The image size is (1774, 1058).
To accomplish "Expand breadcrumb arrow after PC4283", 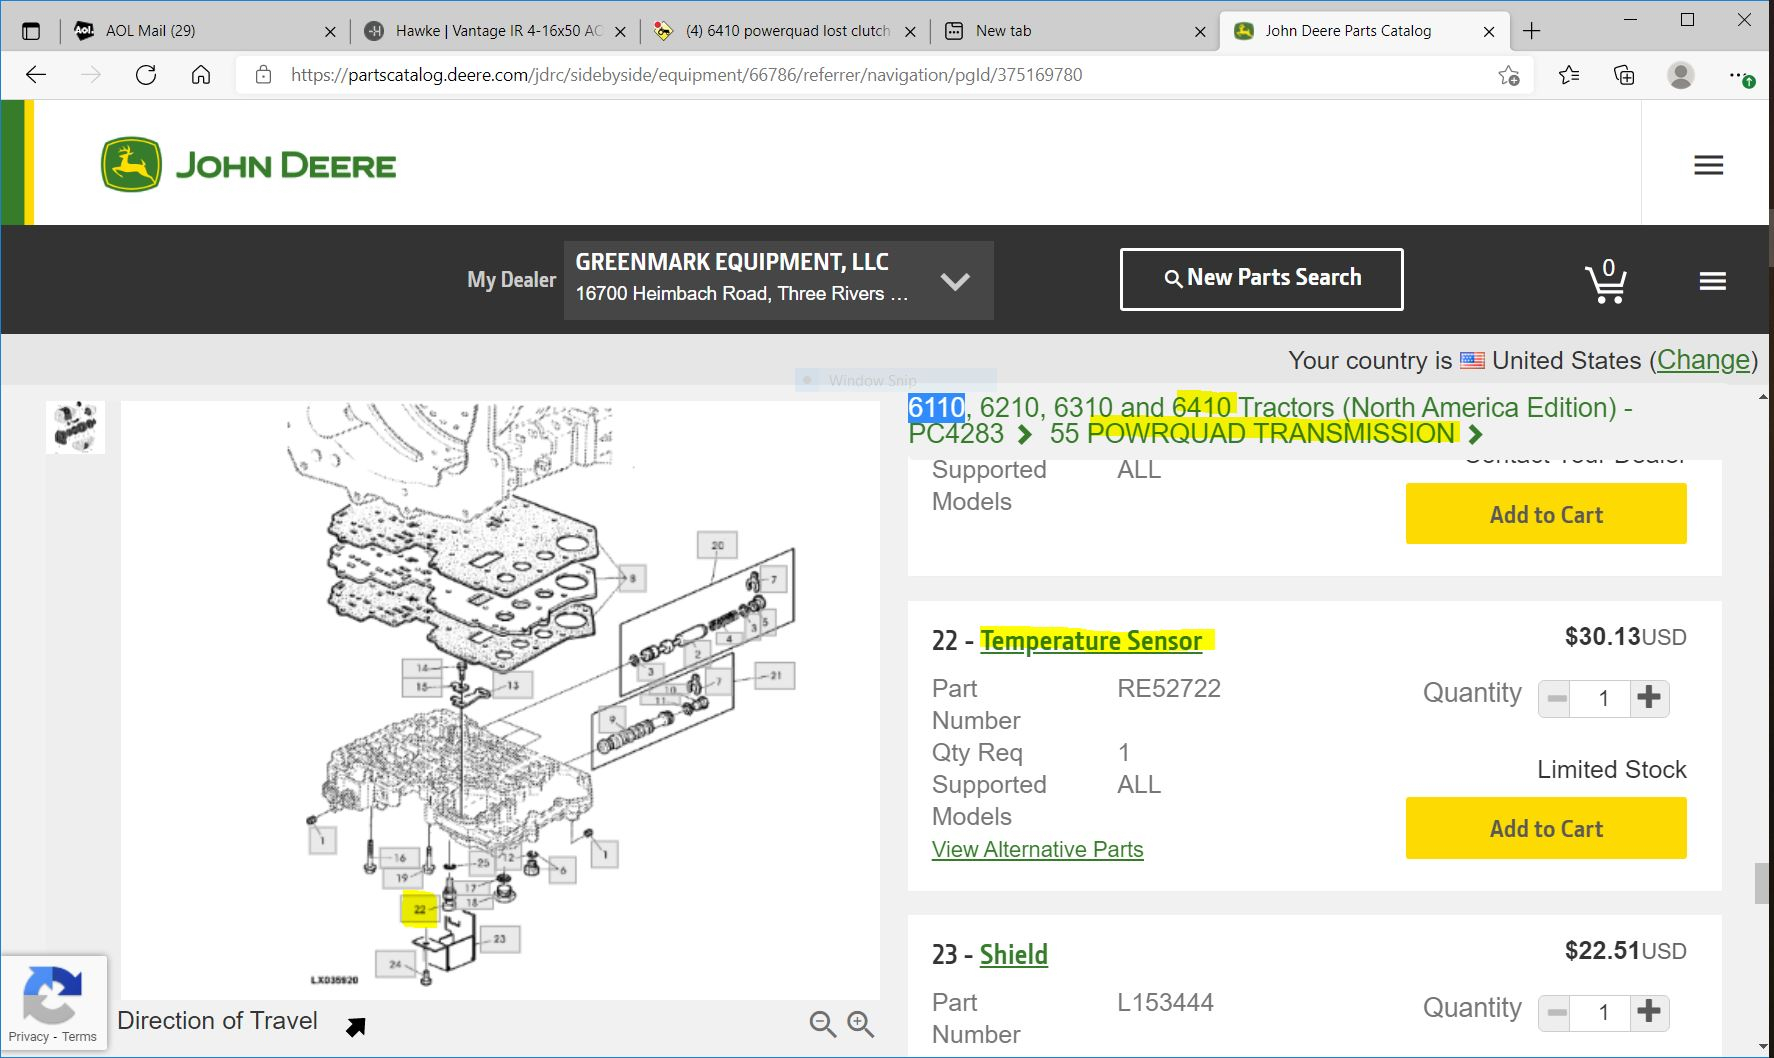I will pos(1025,435).
